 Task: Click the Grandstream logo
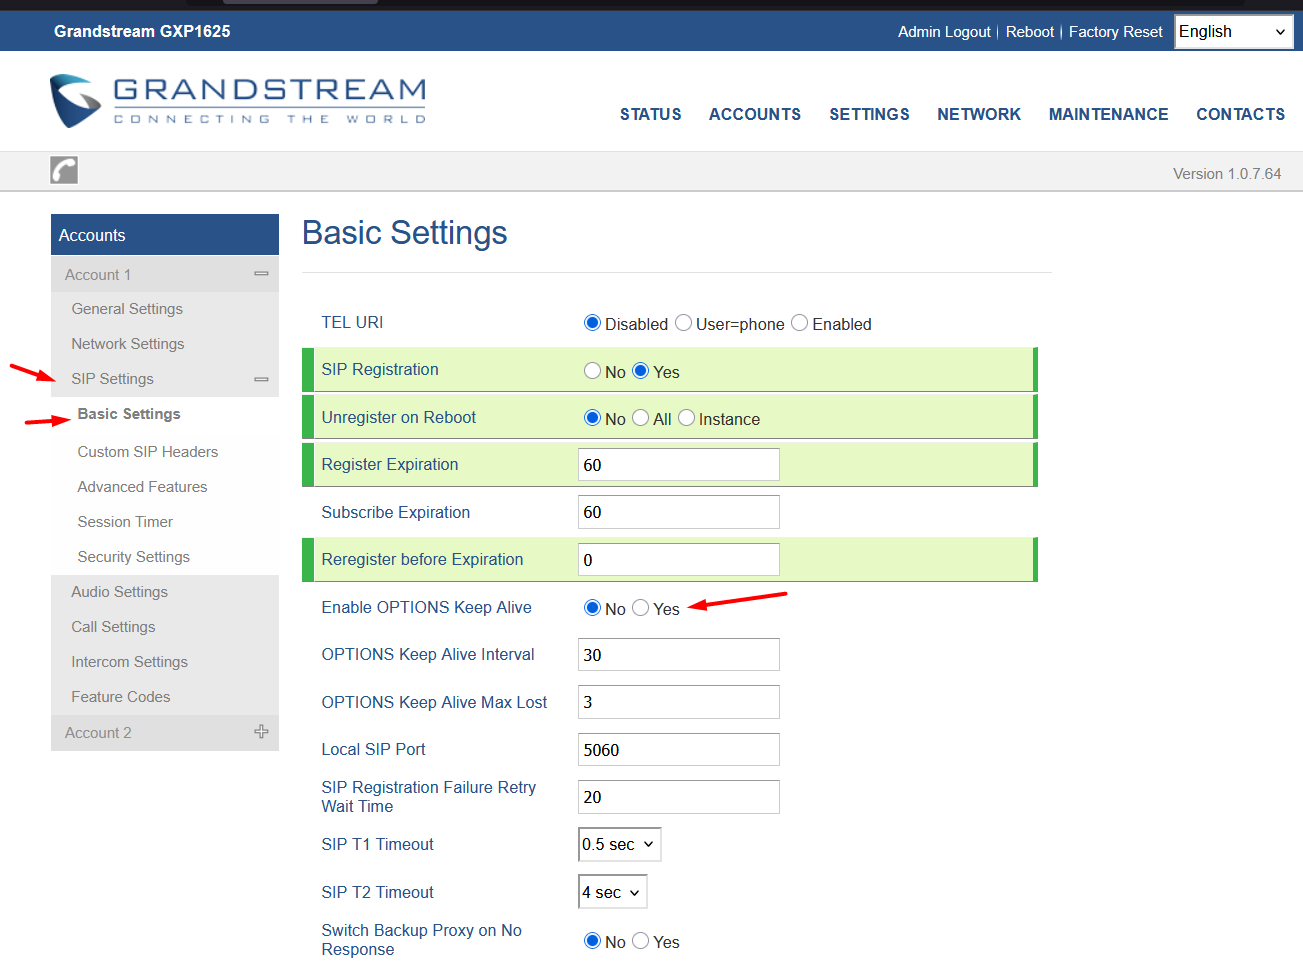(x=238, y=101)
